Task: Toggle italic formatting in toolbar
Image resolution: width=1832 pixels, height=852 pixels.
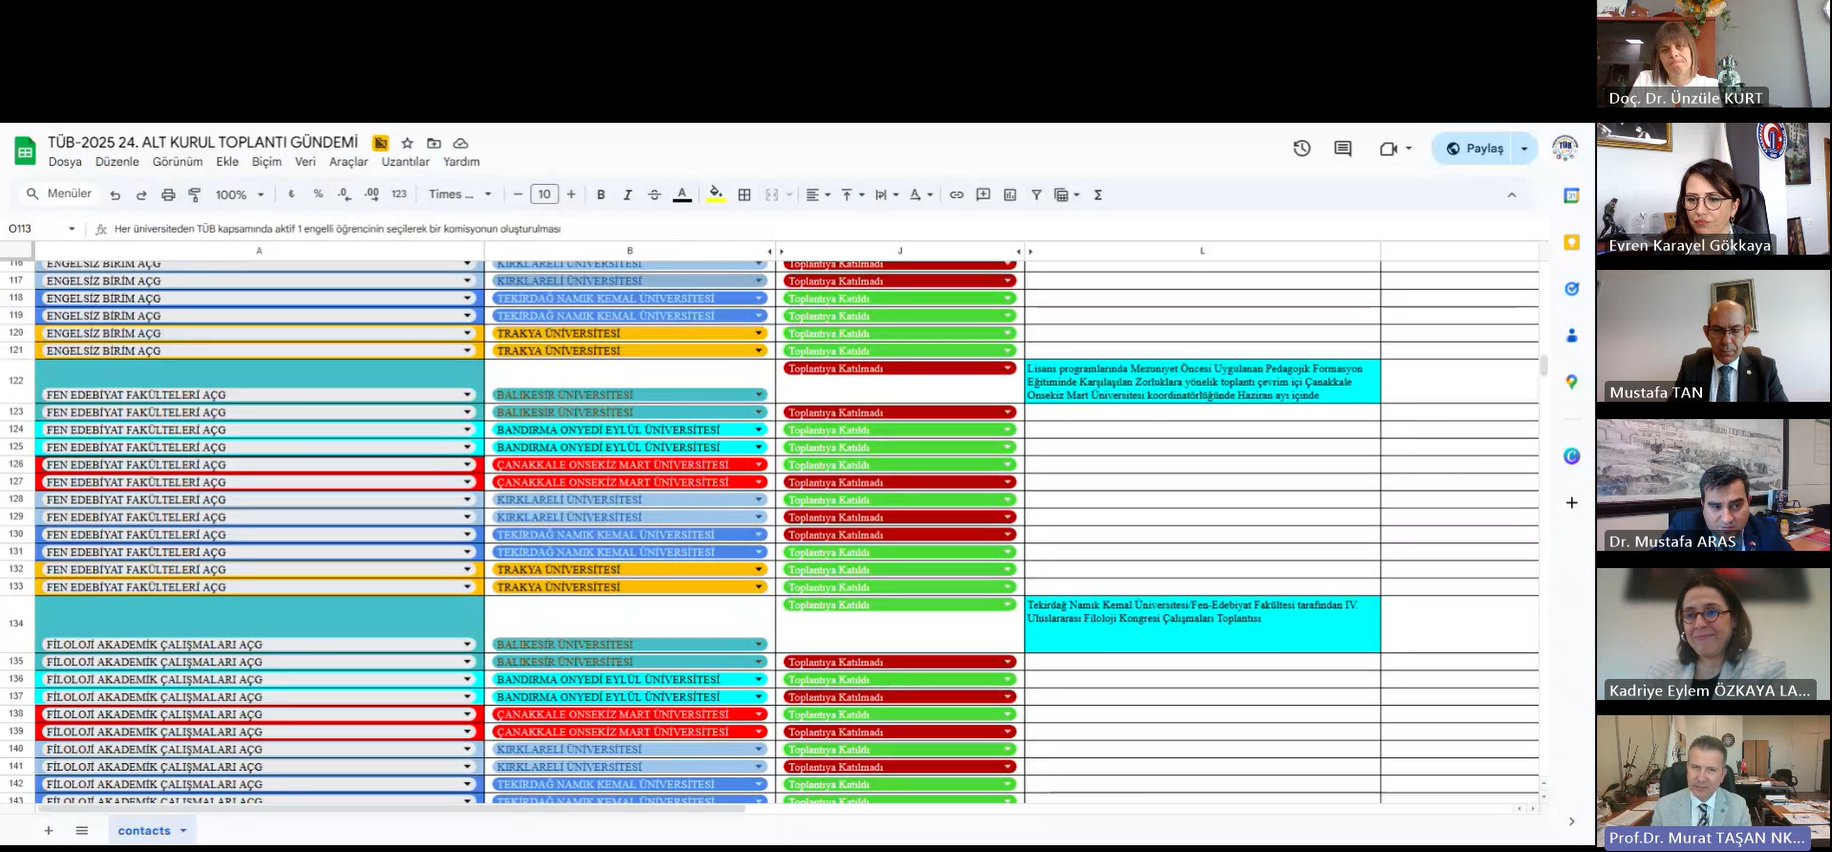Action: pos(627,195)
